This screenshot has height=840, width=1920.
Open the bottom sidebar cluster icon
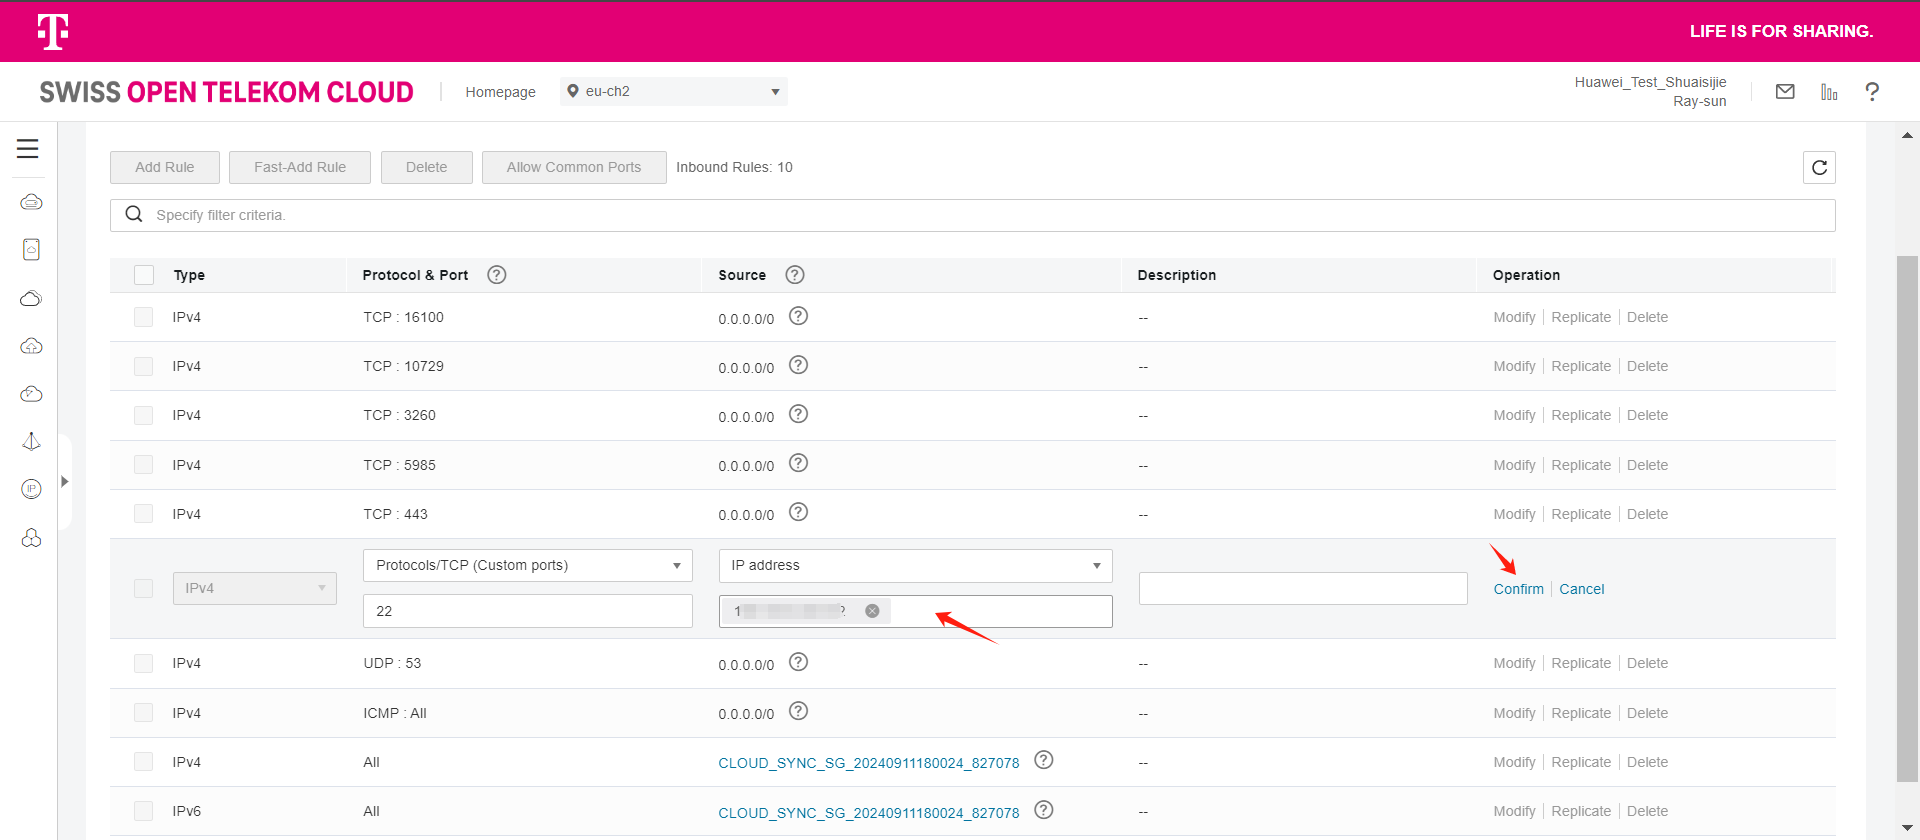coord(31,538)
